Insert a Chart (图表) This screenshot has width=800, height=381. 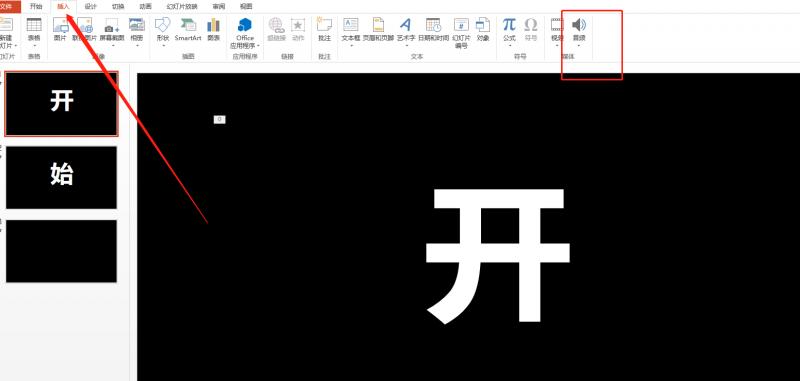214,29
